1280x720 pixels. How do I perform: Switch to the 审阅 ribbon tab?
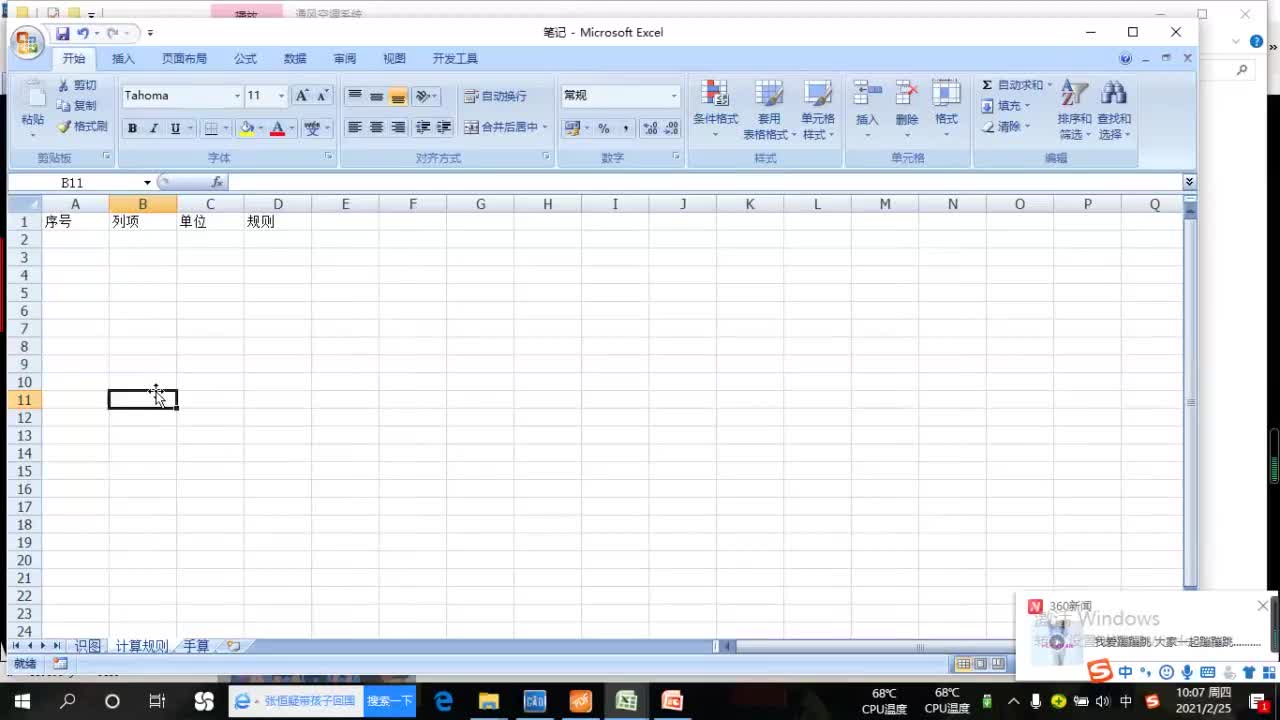345,59
